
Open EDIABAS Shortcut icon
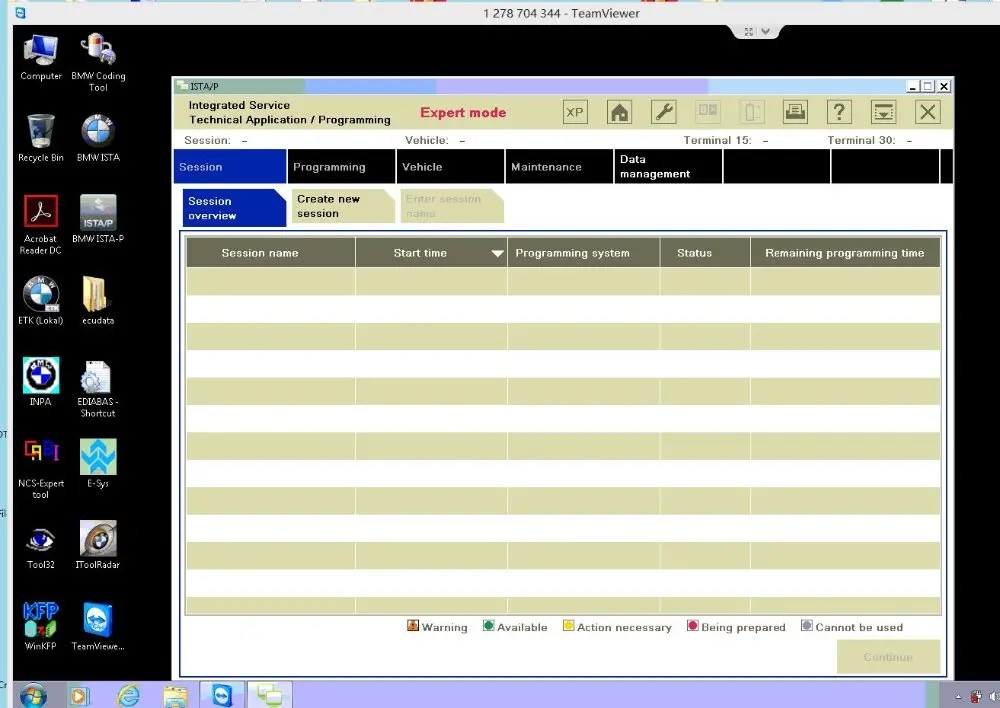(98, 389)
